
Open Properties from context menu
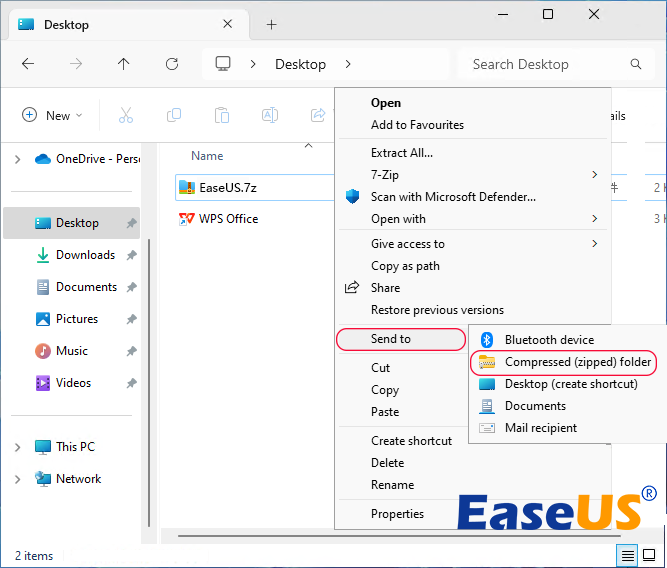point(397,514)
